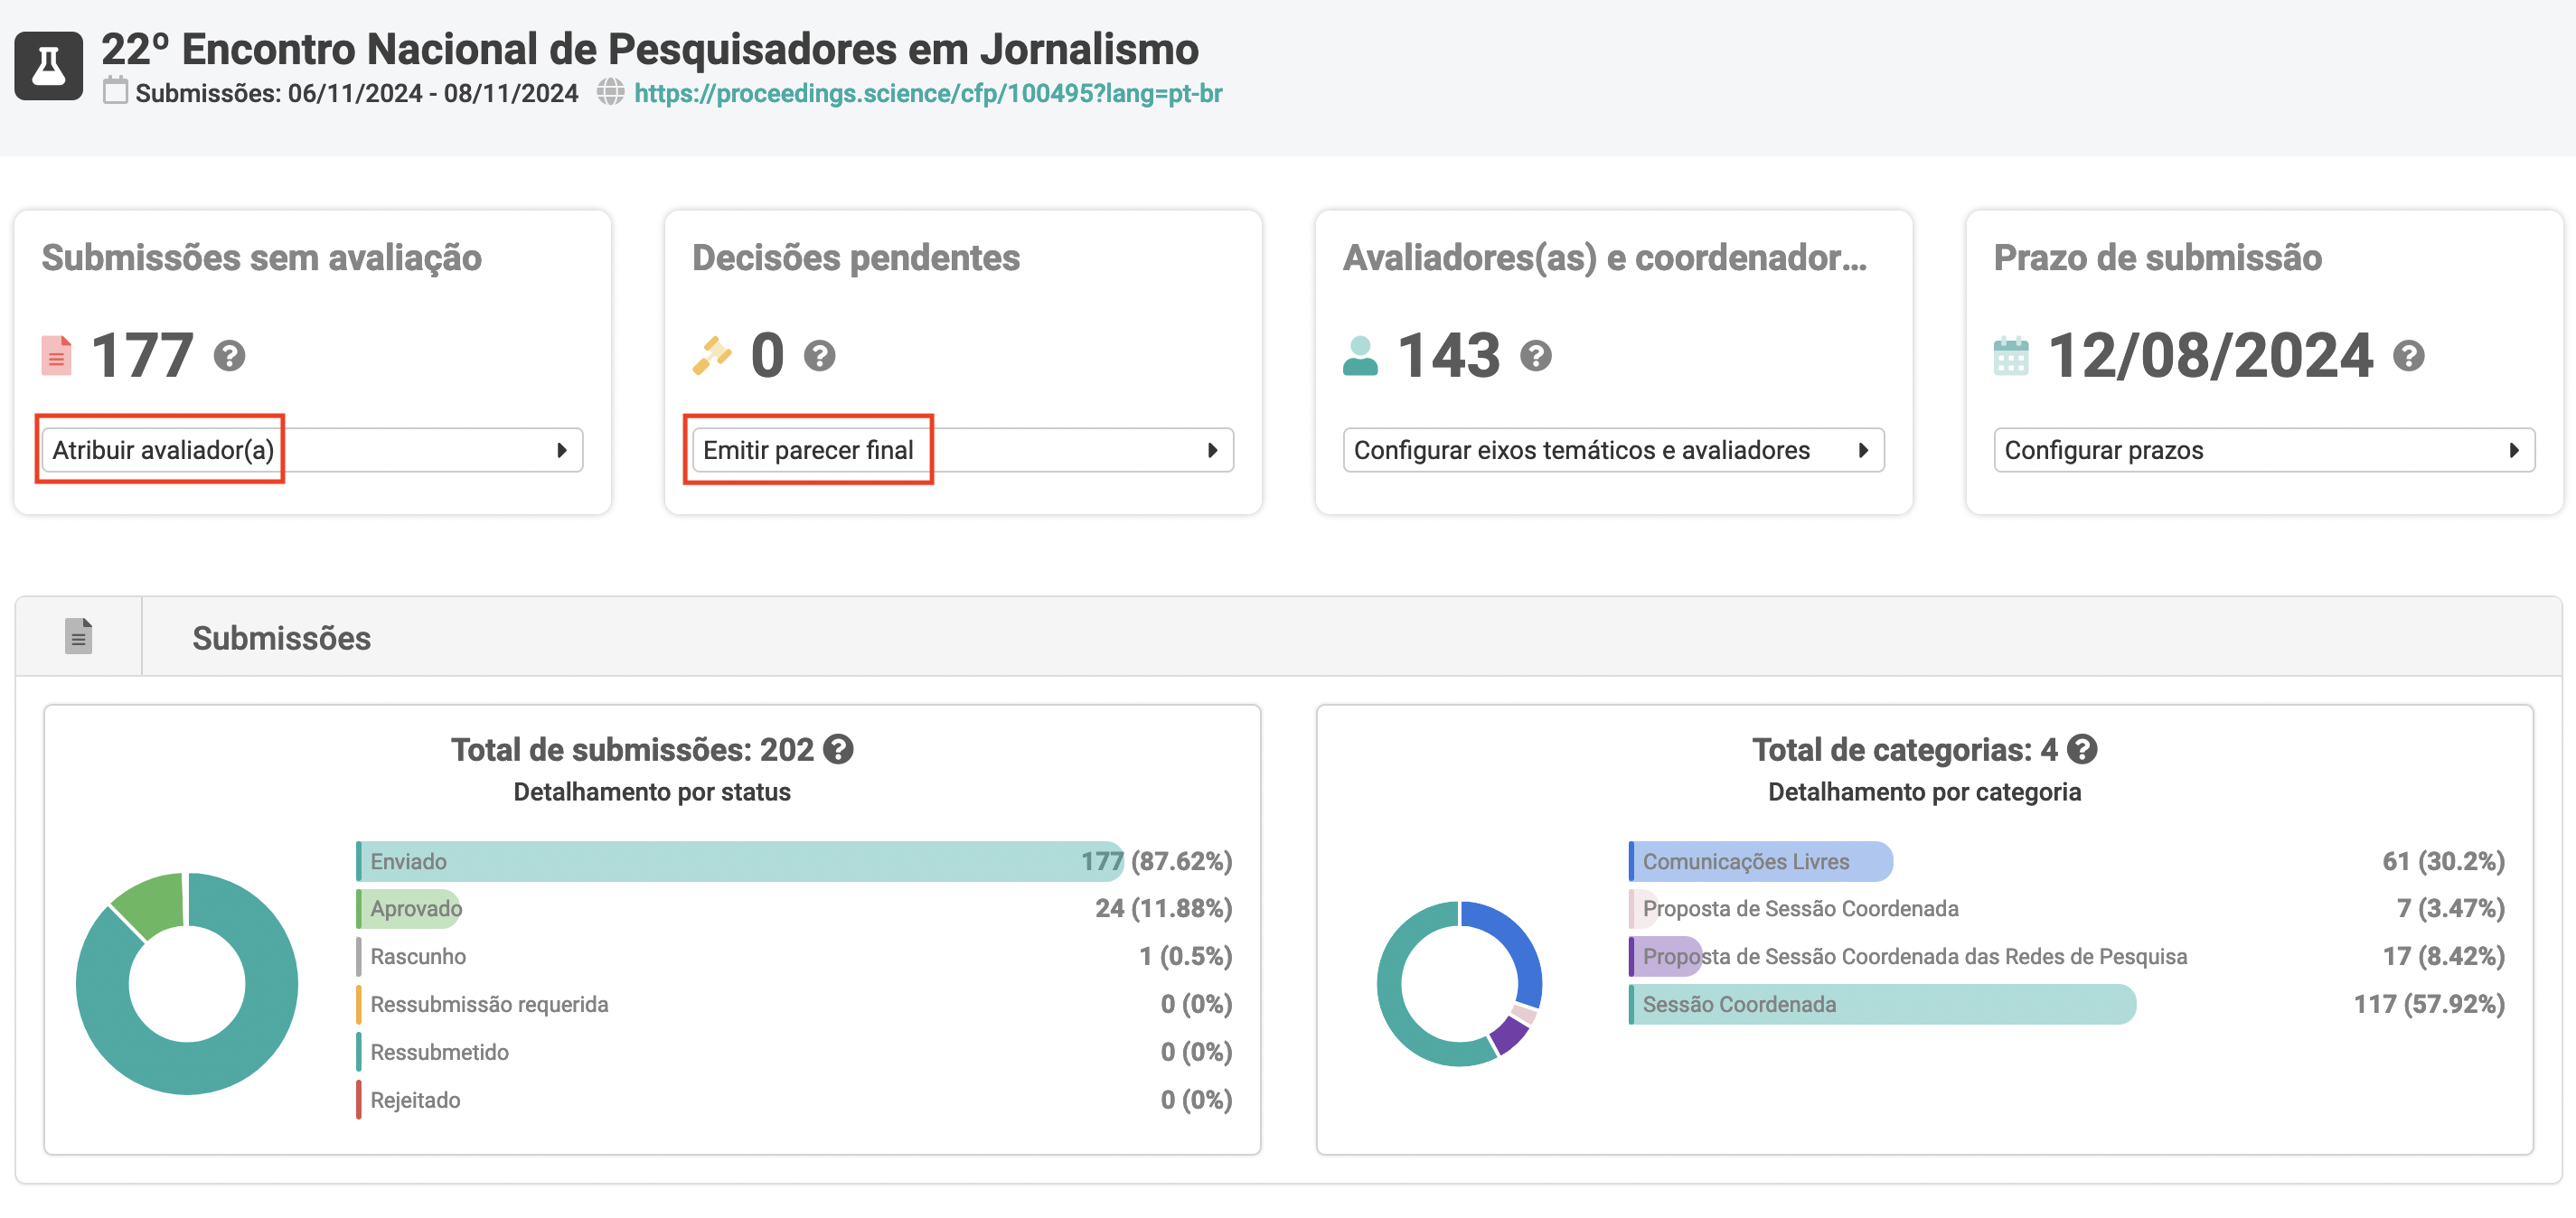The image size is (2576, 1218).
Task: Click the arrow at Configurar prazos end
Action: pos(2514,450)
